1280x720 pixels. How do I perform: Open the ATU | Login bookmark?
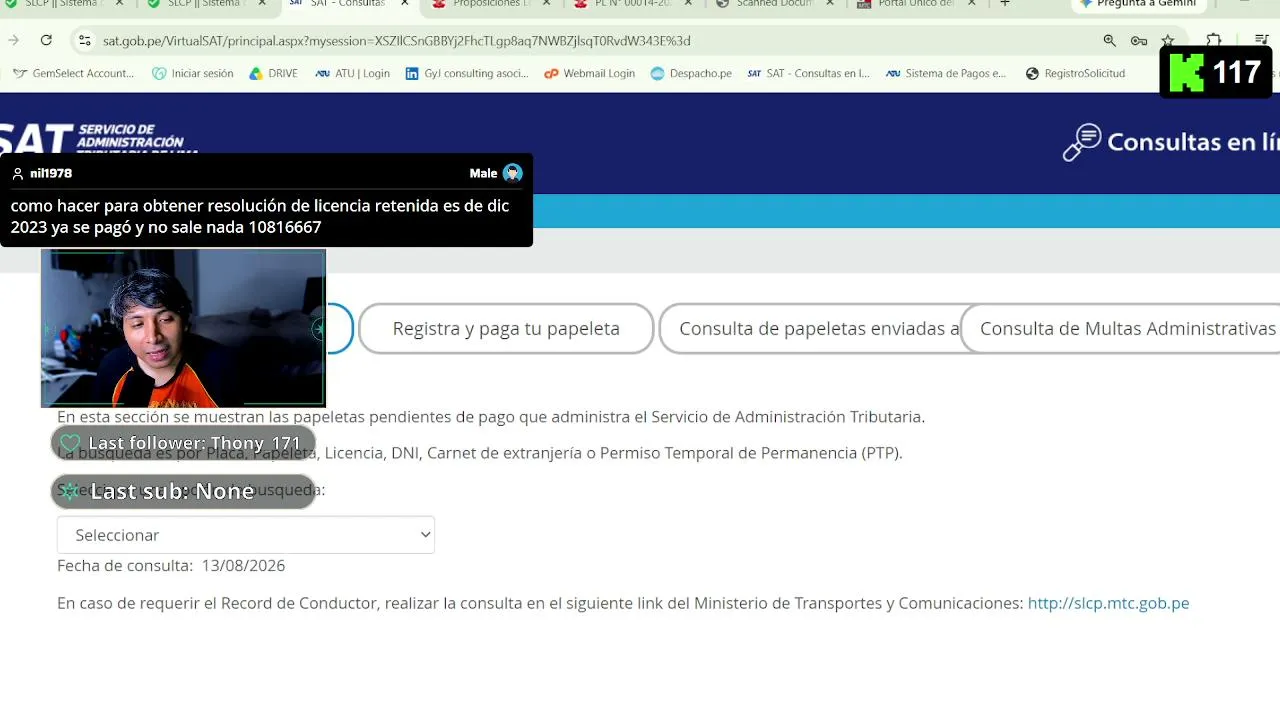(x=353, y=73)
